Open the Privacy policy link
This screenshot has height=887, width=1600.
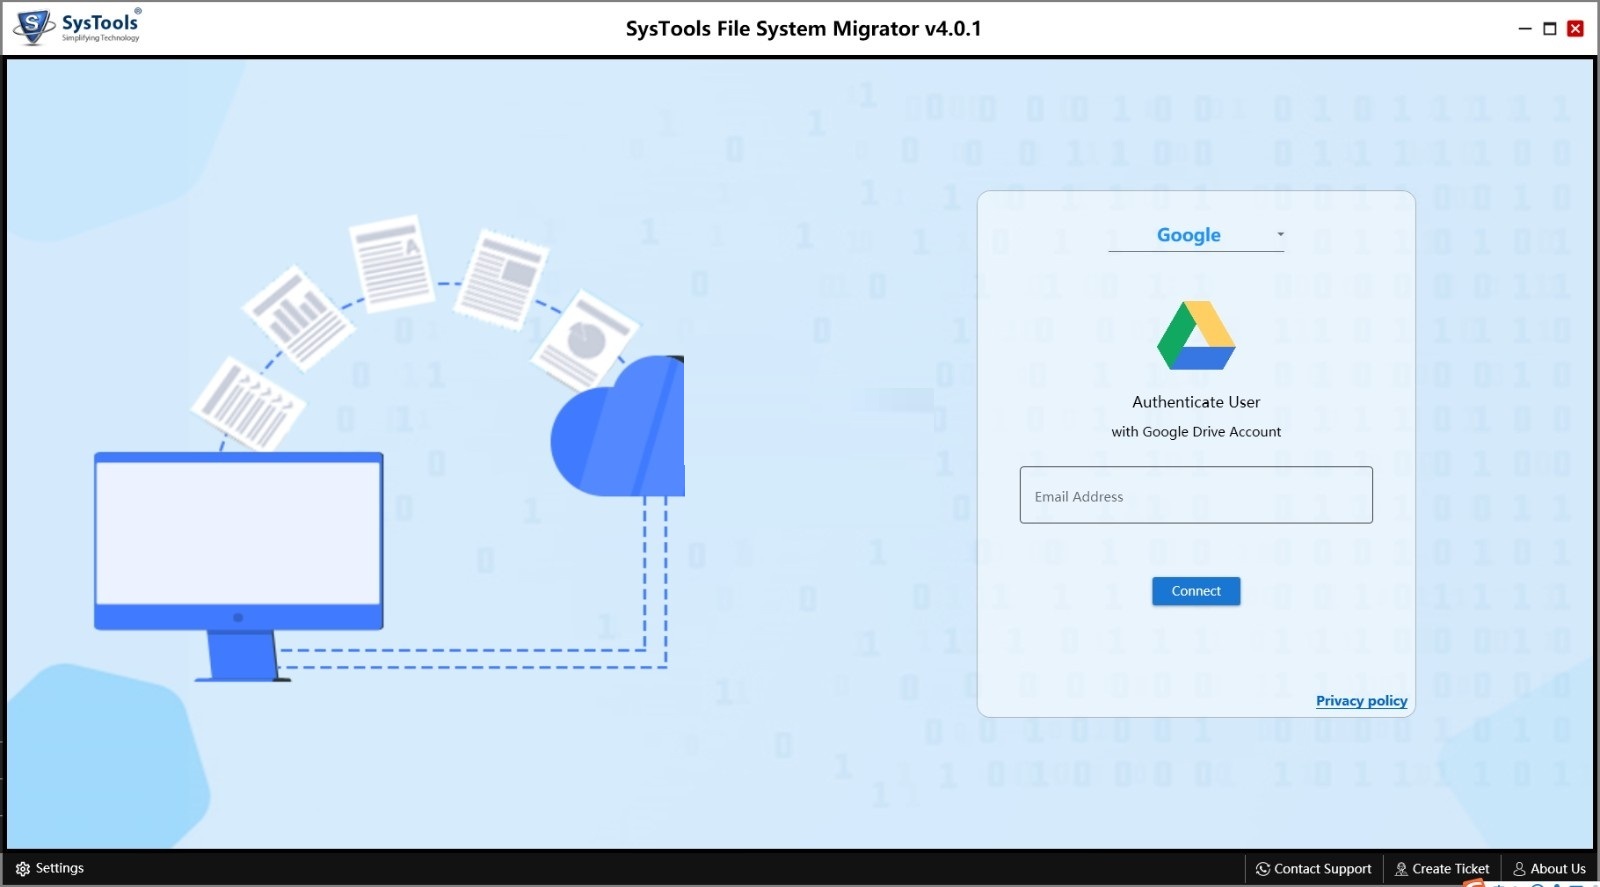(x=1361, y=701)
